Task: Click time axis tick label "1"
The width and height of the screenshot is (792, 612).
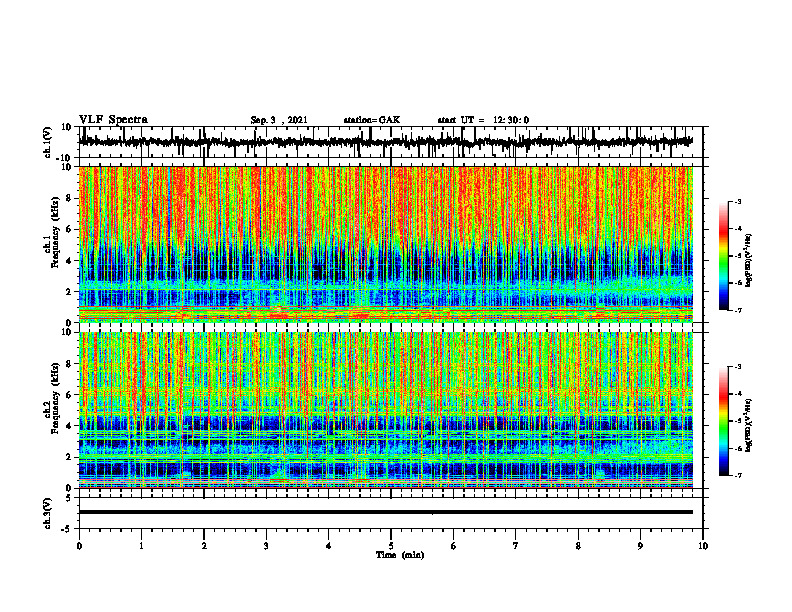Action: pyautogui.click(x=141, y=546)
